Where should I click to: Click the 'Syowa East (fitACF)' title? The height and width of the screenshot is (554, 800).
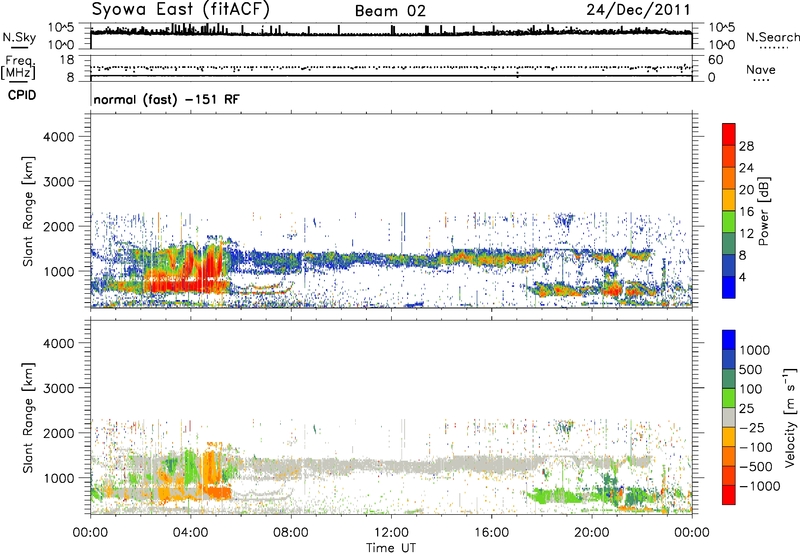(180, 10)
